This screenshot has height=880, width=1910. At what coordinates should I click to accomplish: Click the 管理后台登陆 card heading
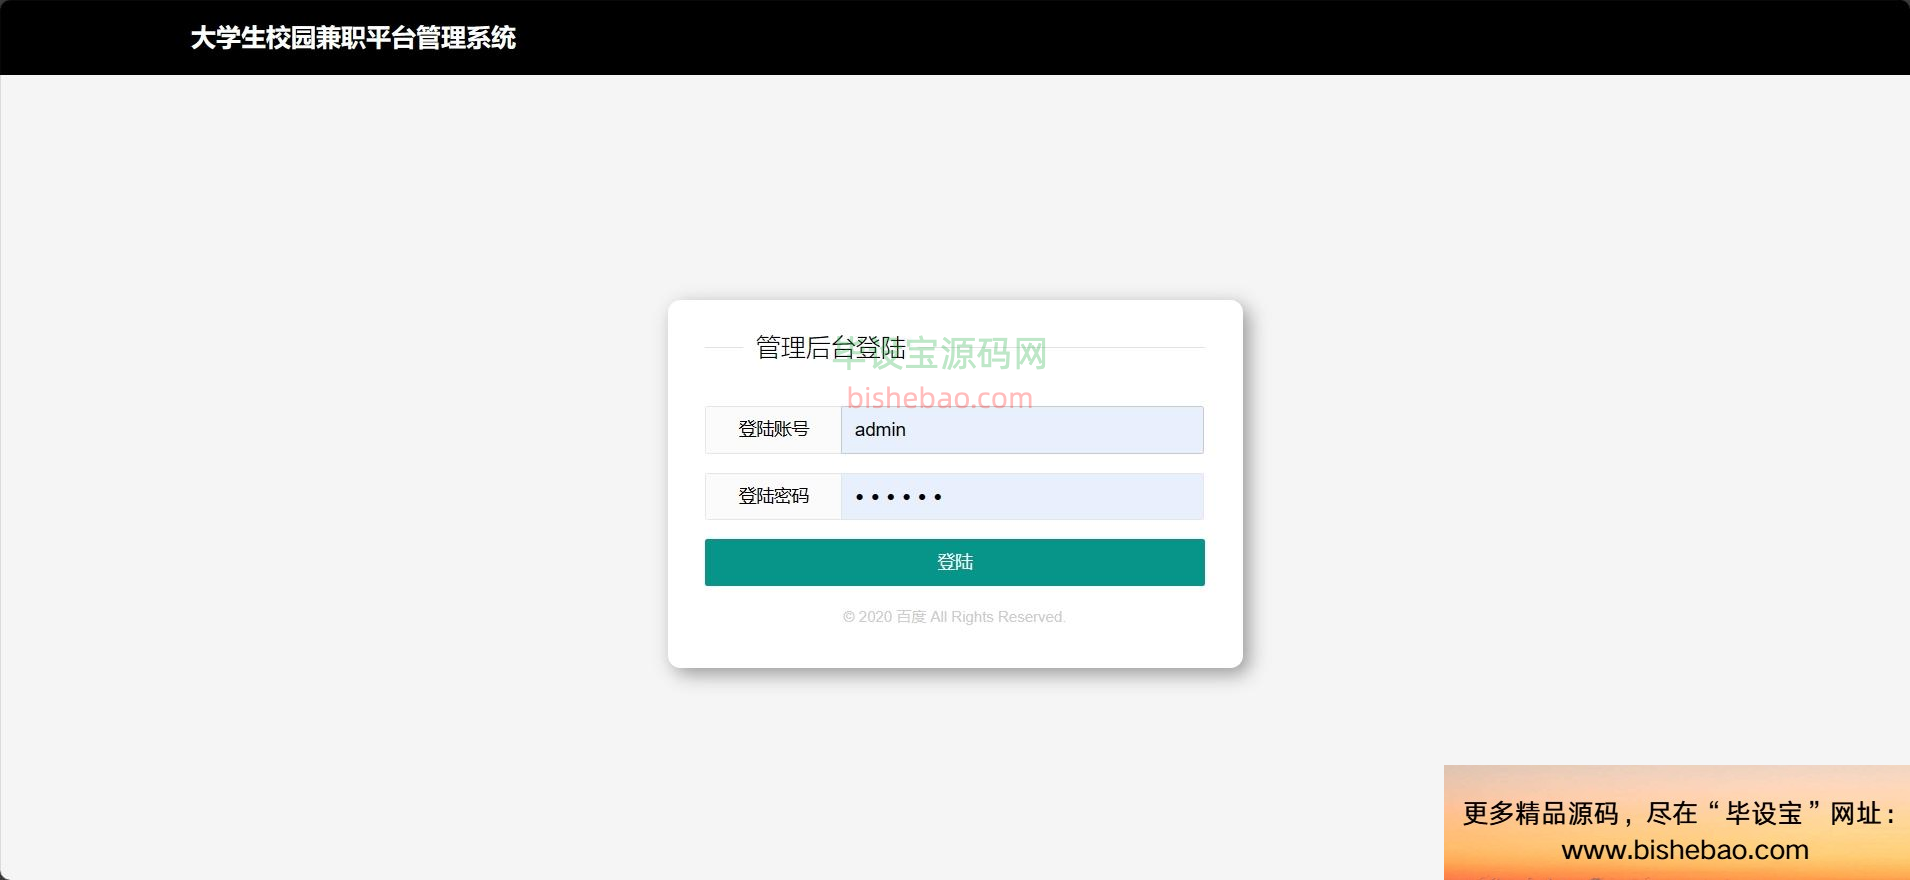[x=830, y=348]
